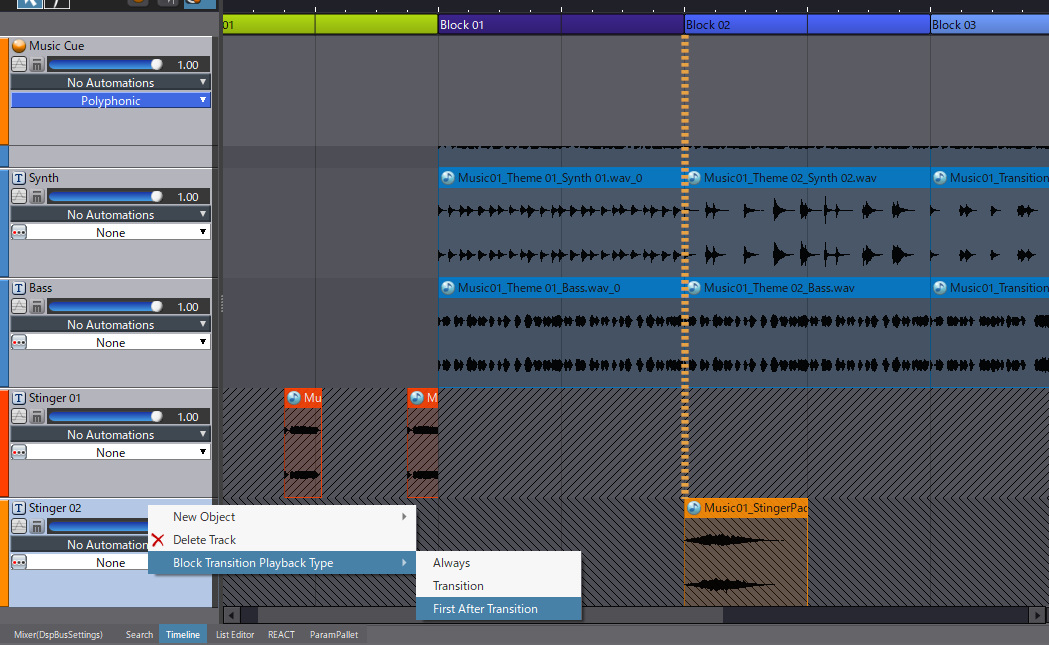Adjust the Synth track volume slider
This screenshot has width=1049, height=645.
click(x=106, y=197)
